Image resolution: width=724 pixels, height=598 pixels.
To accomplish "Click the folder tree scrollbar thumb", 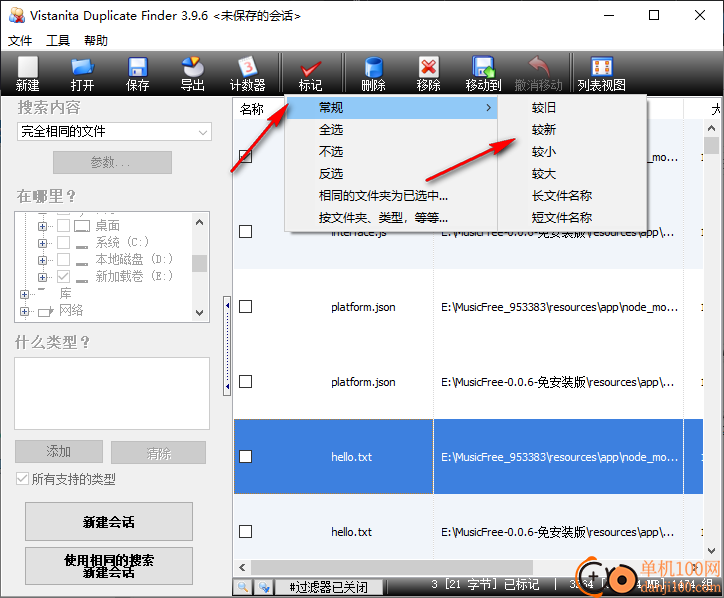I will click(x=199, y=264).
